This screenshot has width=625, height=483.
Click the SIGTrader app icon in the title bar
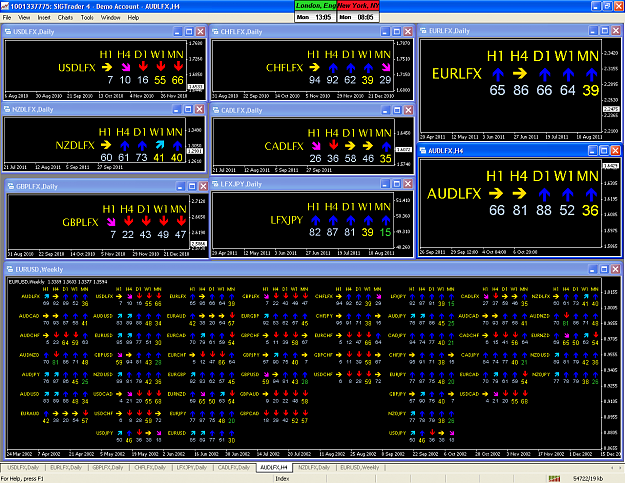coord(5,6)
